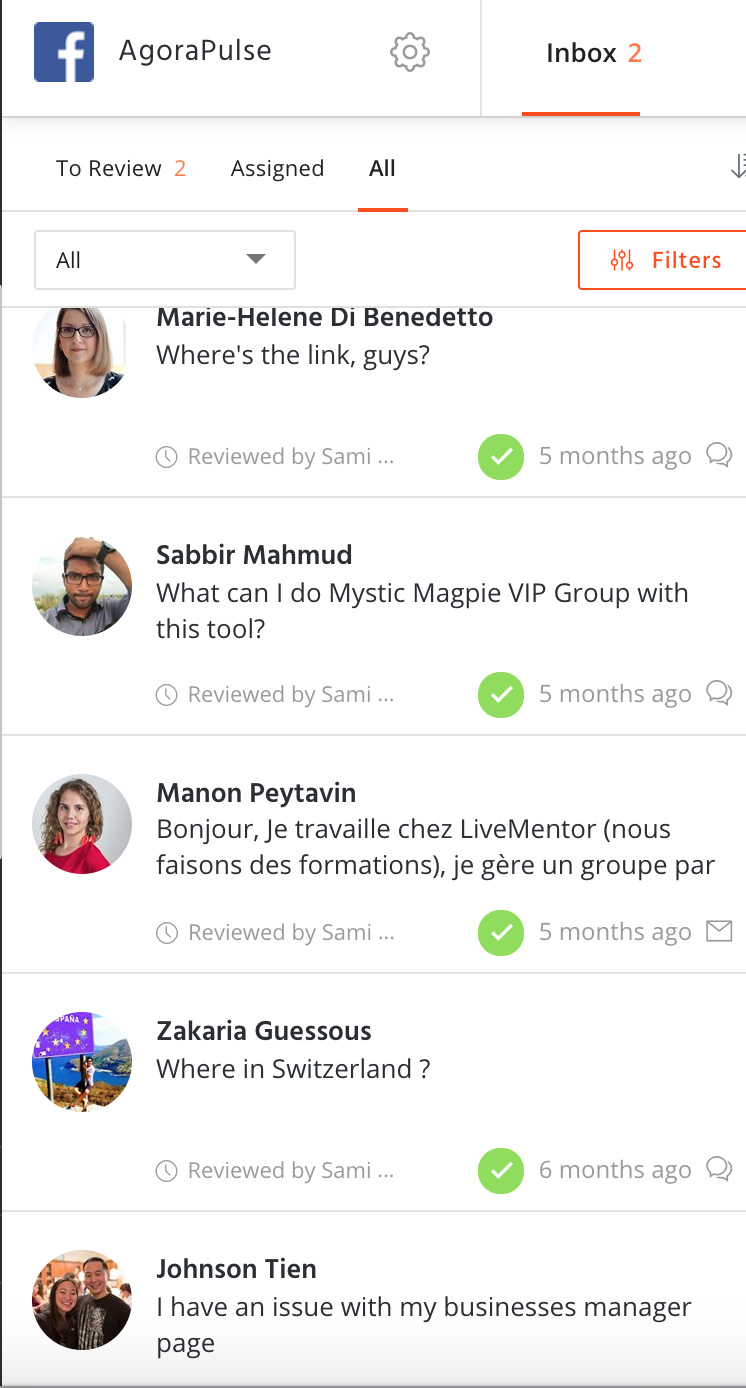Viewport: 746px width, 1388px height.
Task: Click comment bubble icon on Marie-Helene's message
Action: tap(719, 456)
